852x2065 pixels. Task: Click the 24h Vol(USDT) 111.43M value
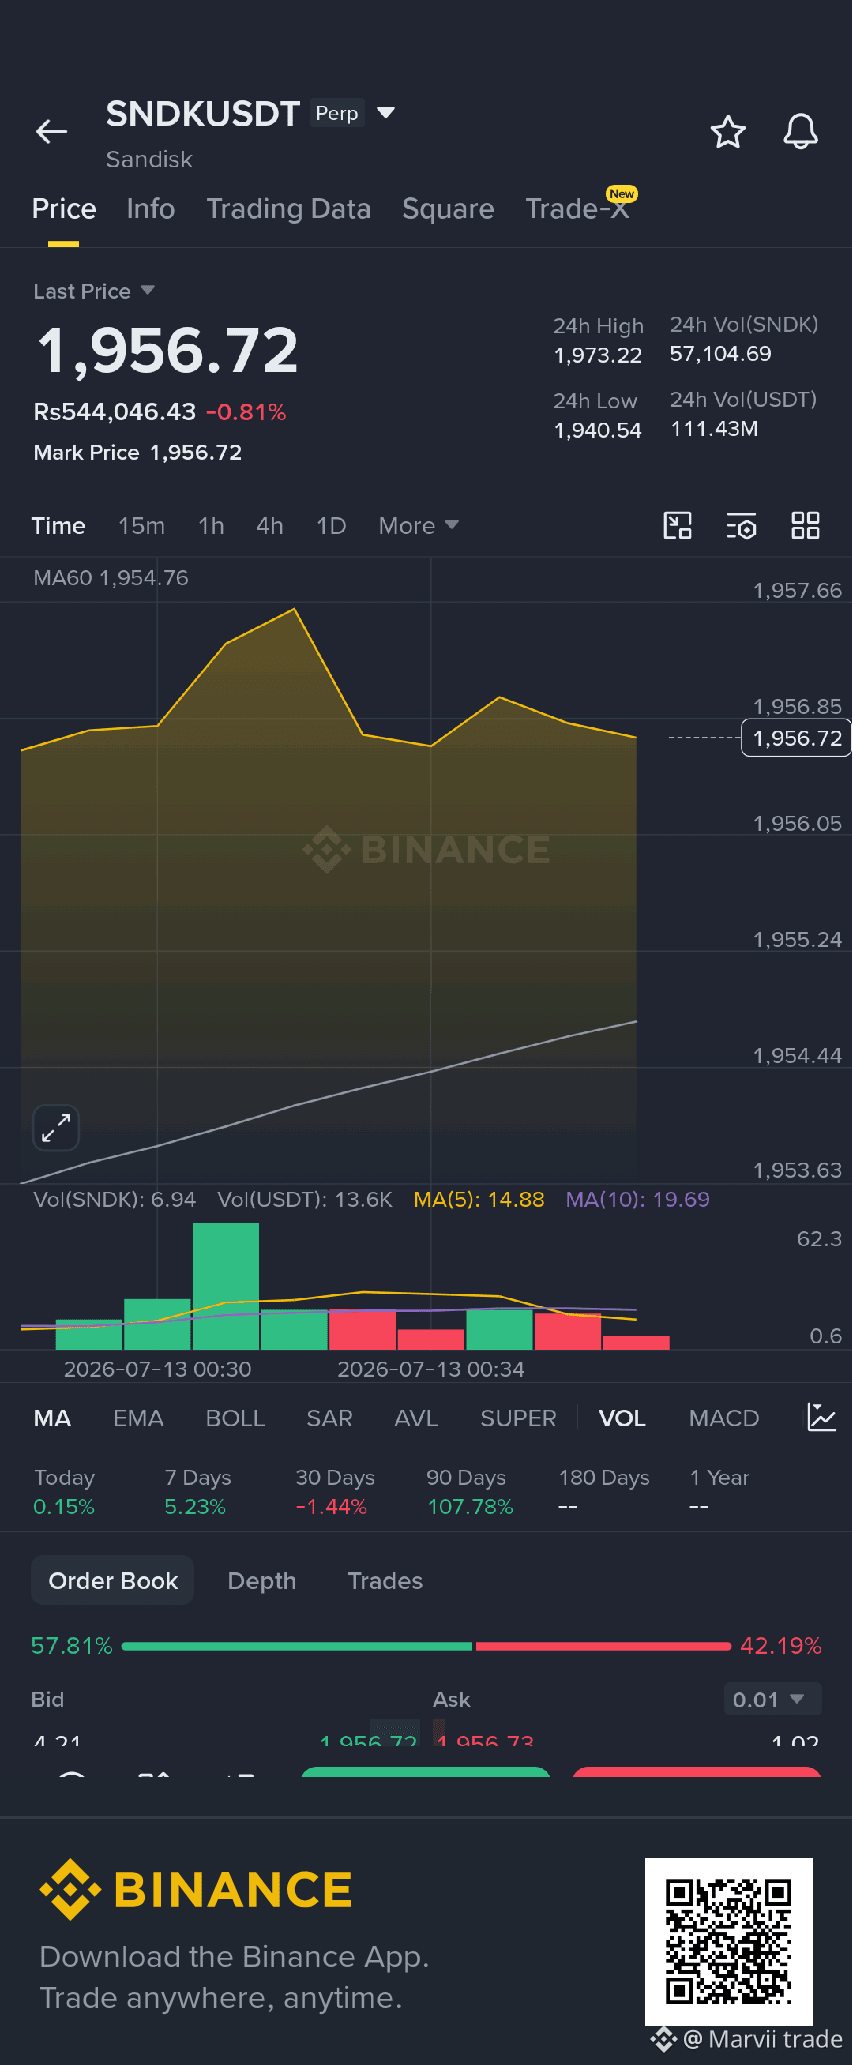[714, 429]
